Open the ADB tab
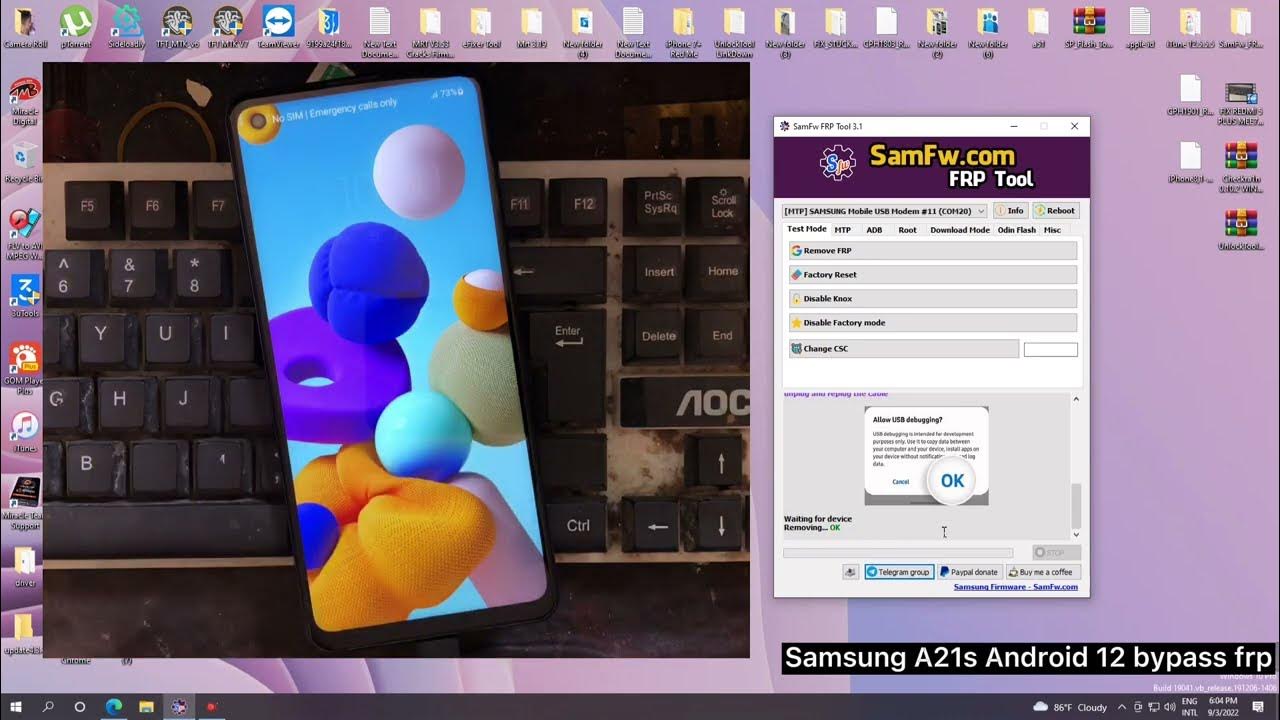Screen dimensions: 1280x720 pos(874,230)
